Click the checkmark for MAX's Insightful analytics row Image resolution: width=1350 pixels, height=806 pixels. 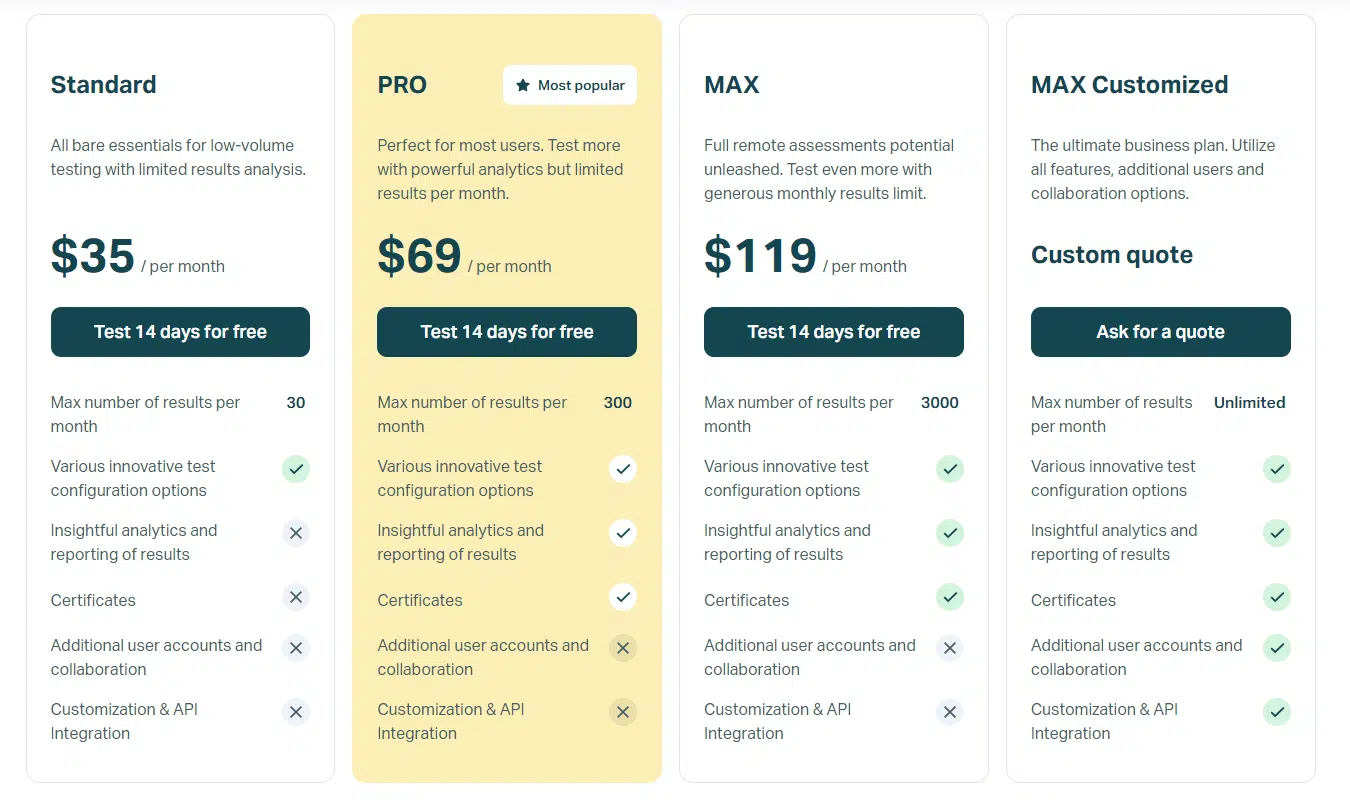click(950, 533)
